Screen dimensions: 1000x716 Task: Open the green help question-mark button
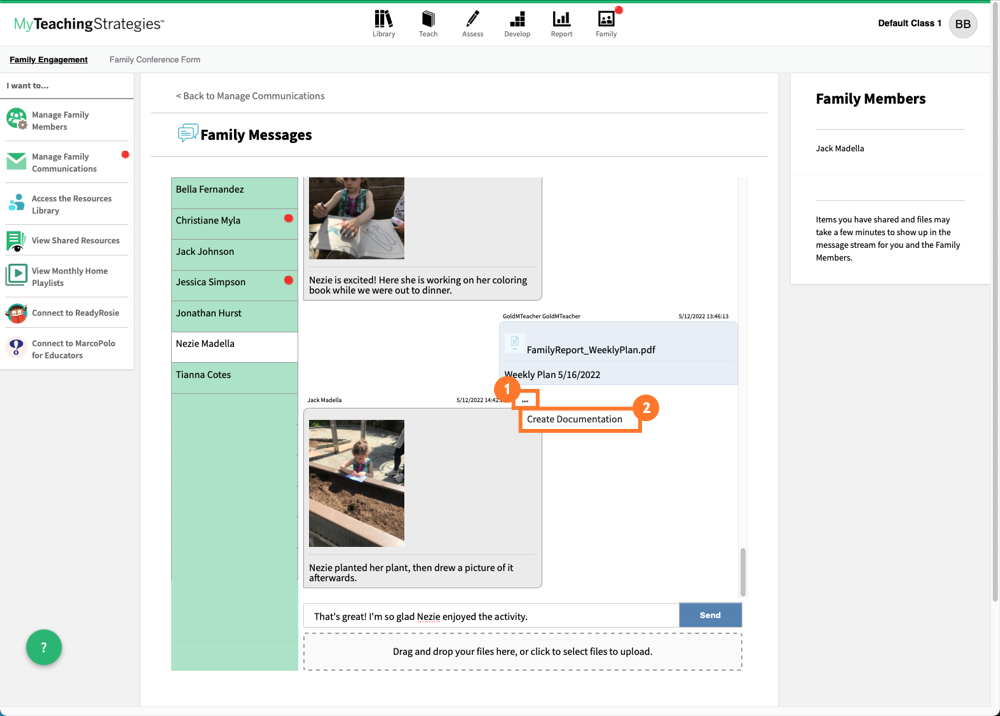tap(43, 647)
